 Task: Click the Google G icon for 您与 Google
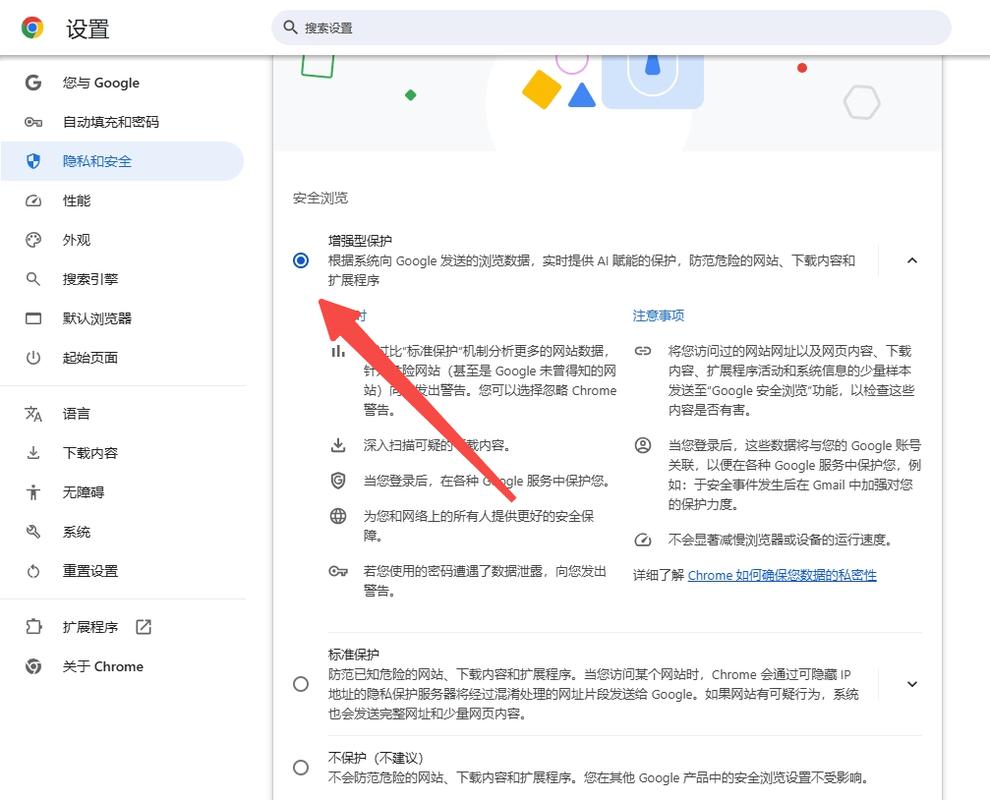33,83
